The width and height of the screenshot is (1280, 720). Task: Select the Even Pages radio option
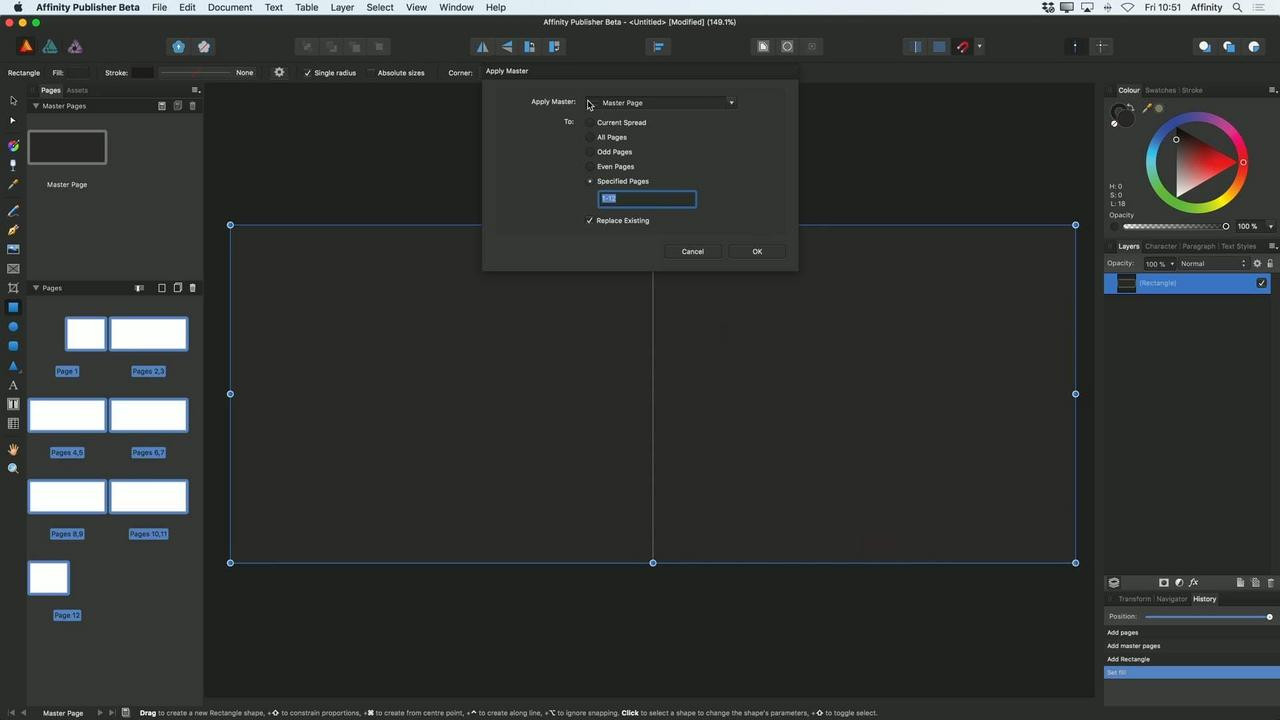(x=590, y=167)
